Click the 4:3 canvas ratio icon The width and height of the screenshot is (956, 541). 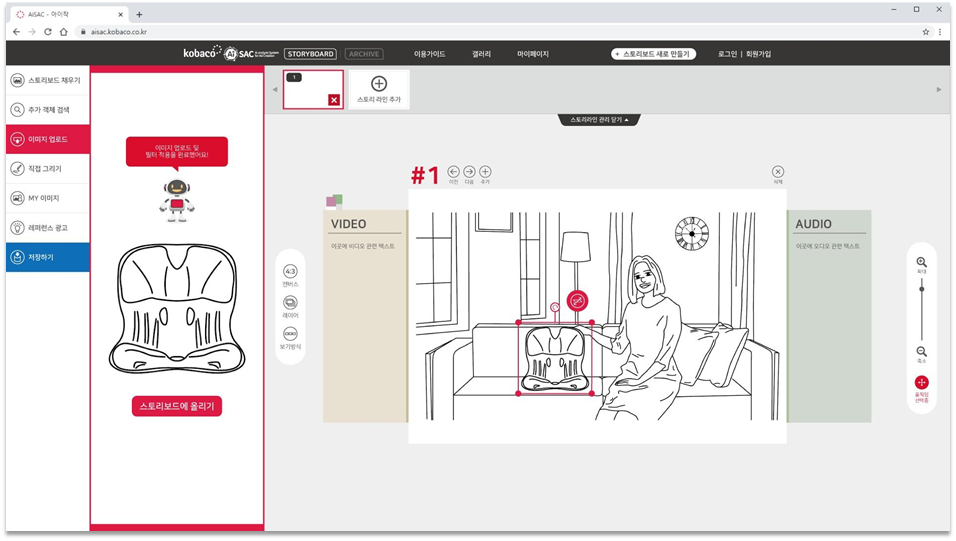tap(290, 271)
